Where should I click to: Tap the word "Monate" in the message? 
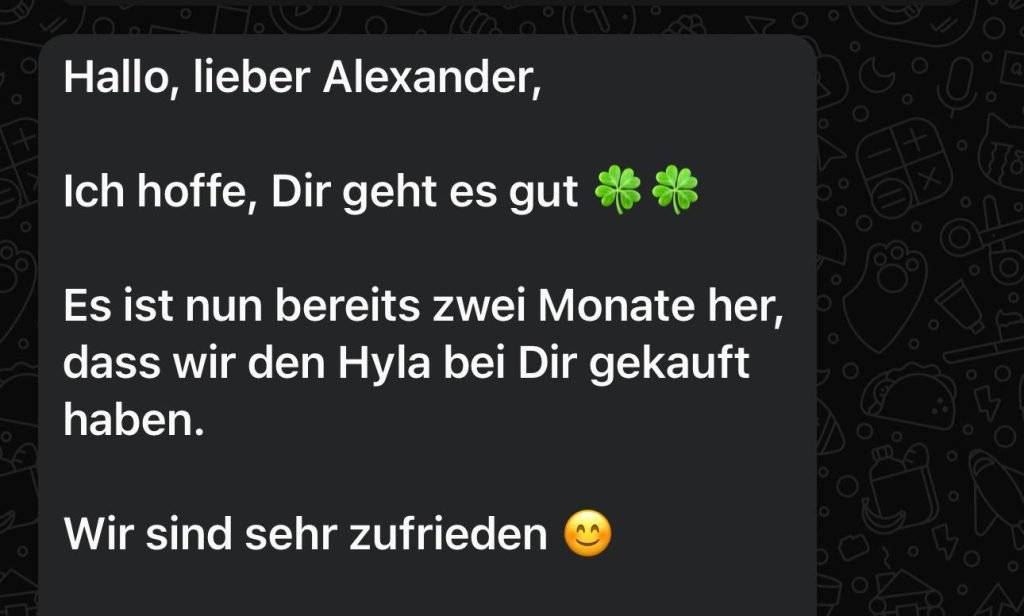click(616, 306)
